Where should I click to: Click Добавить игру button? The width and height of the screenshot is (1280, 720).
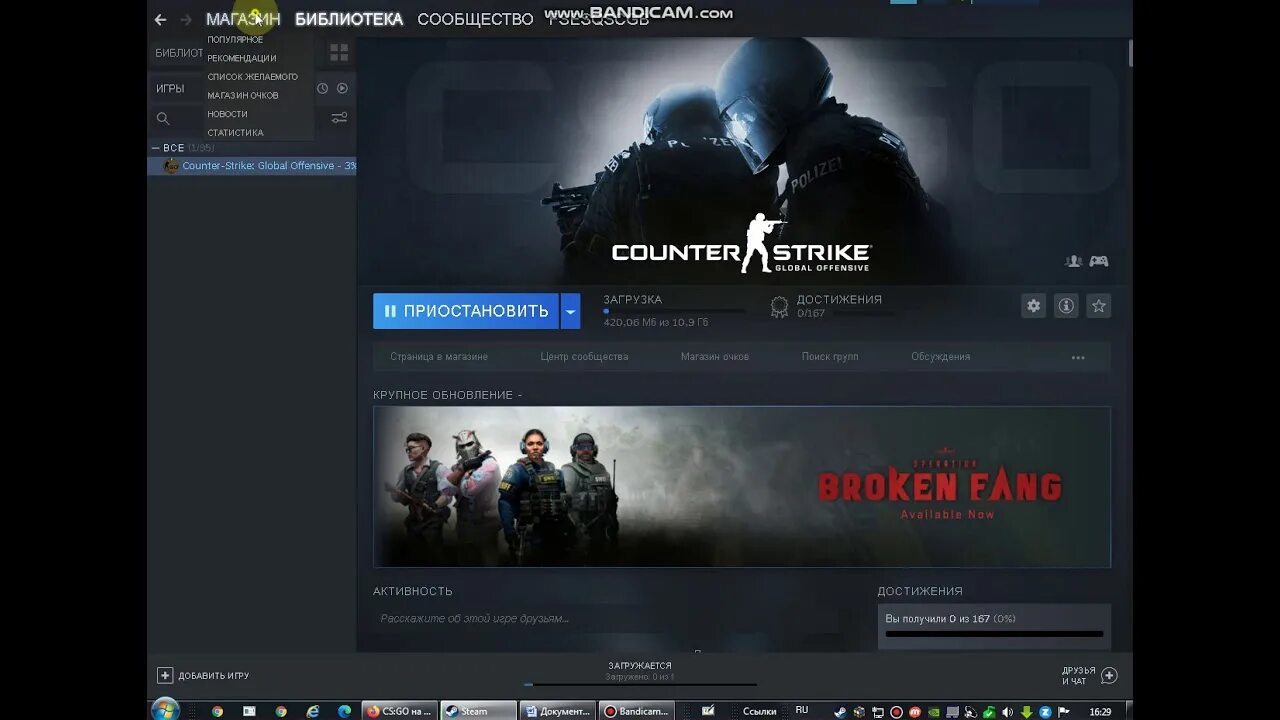203,675
